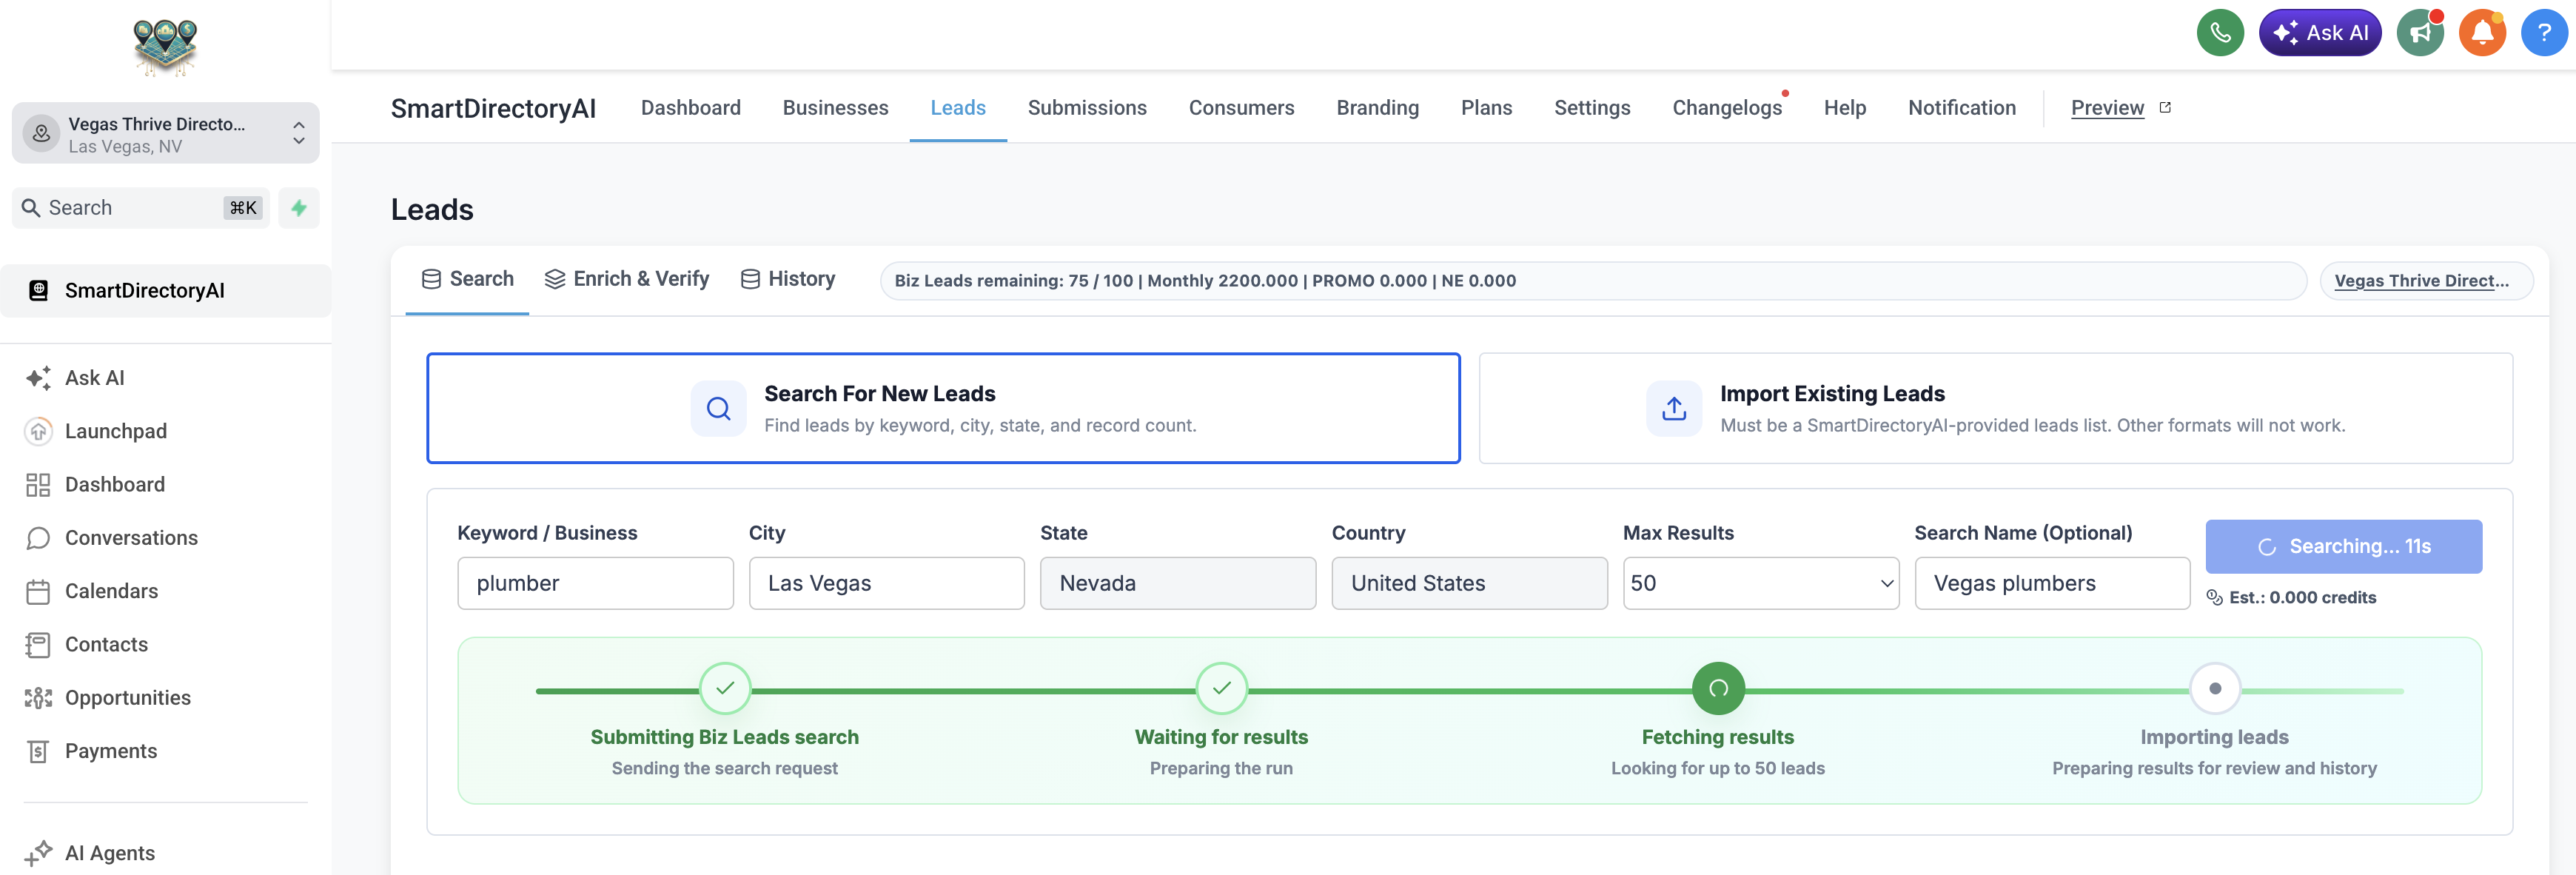Viewport: 2576px width, 875px height.
Task: Open SmartDirectoryAI in the sidebar
Action: click(166, 291)
